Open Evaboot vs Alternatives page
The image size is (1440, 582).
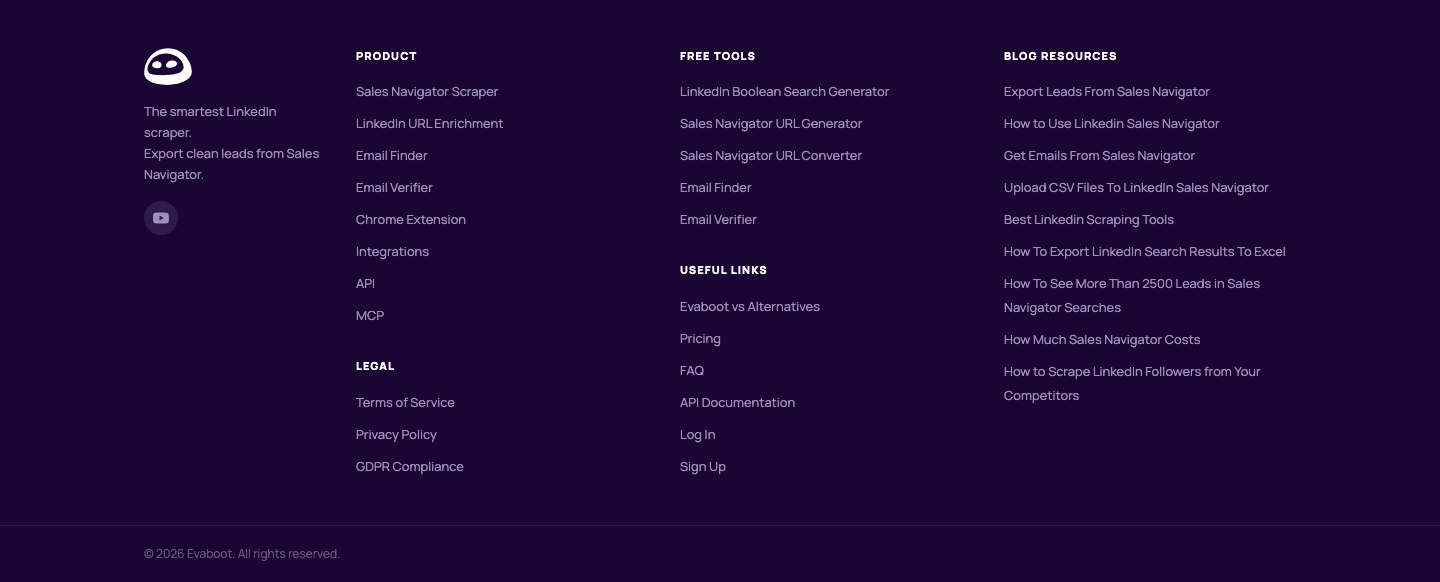(x=750, y=307)
